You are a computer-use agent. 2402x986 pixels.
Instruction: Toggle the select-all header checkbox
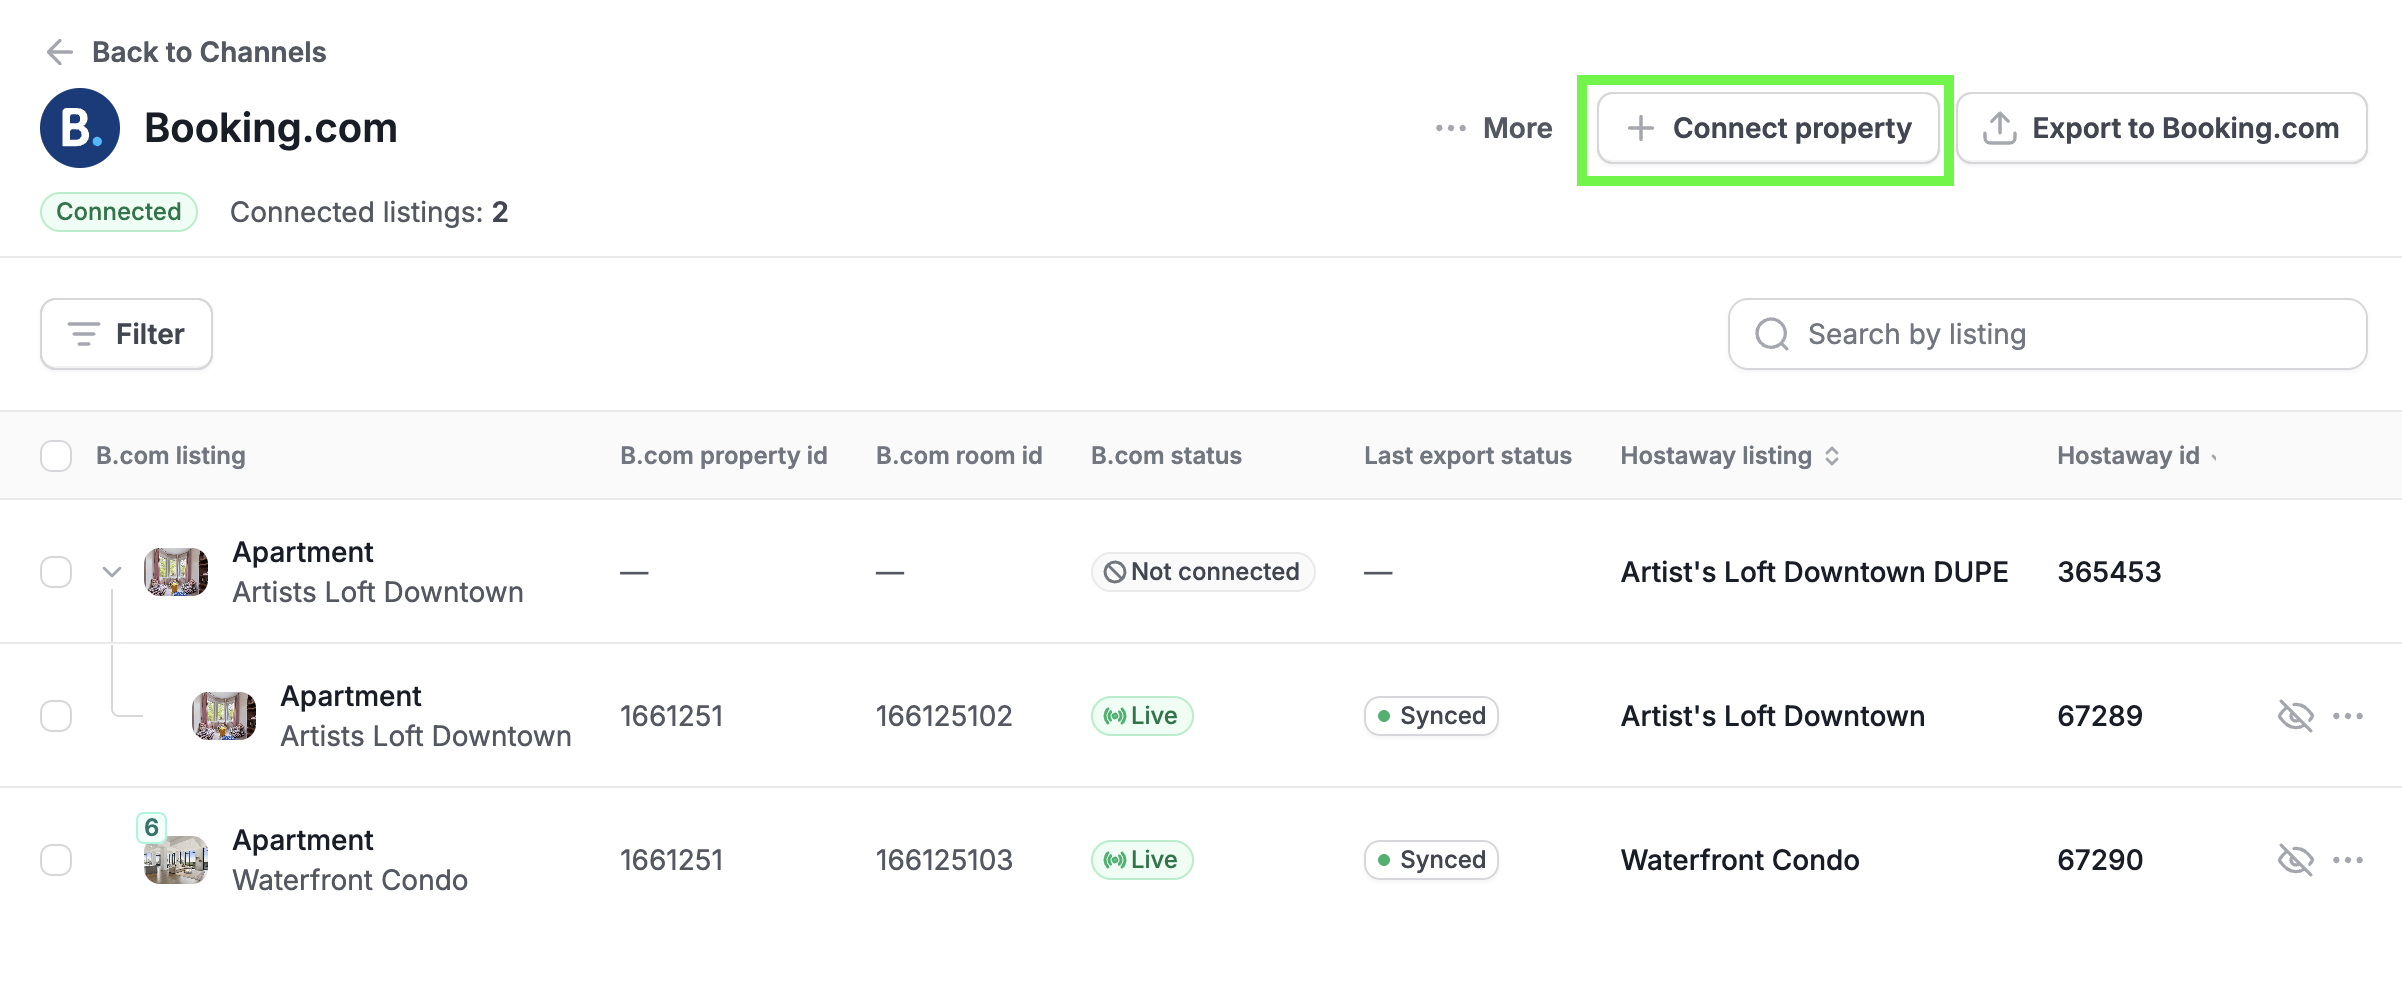pos(56,456)
